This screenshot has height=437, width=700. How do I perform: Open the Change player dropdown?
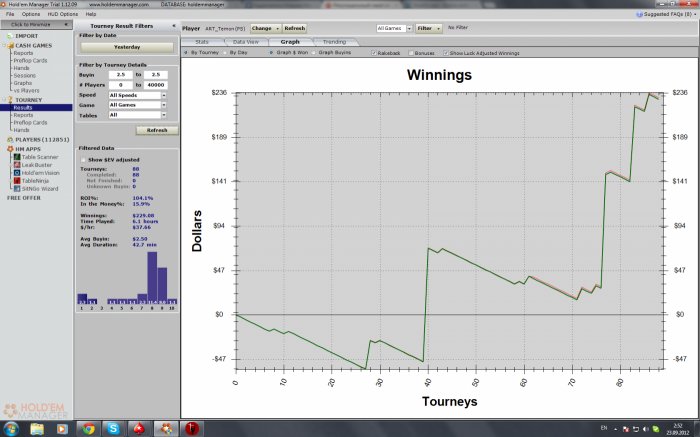(265, 28)
